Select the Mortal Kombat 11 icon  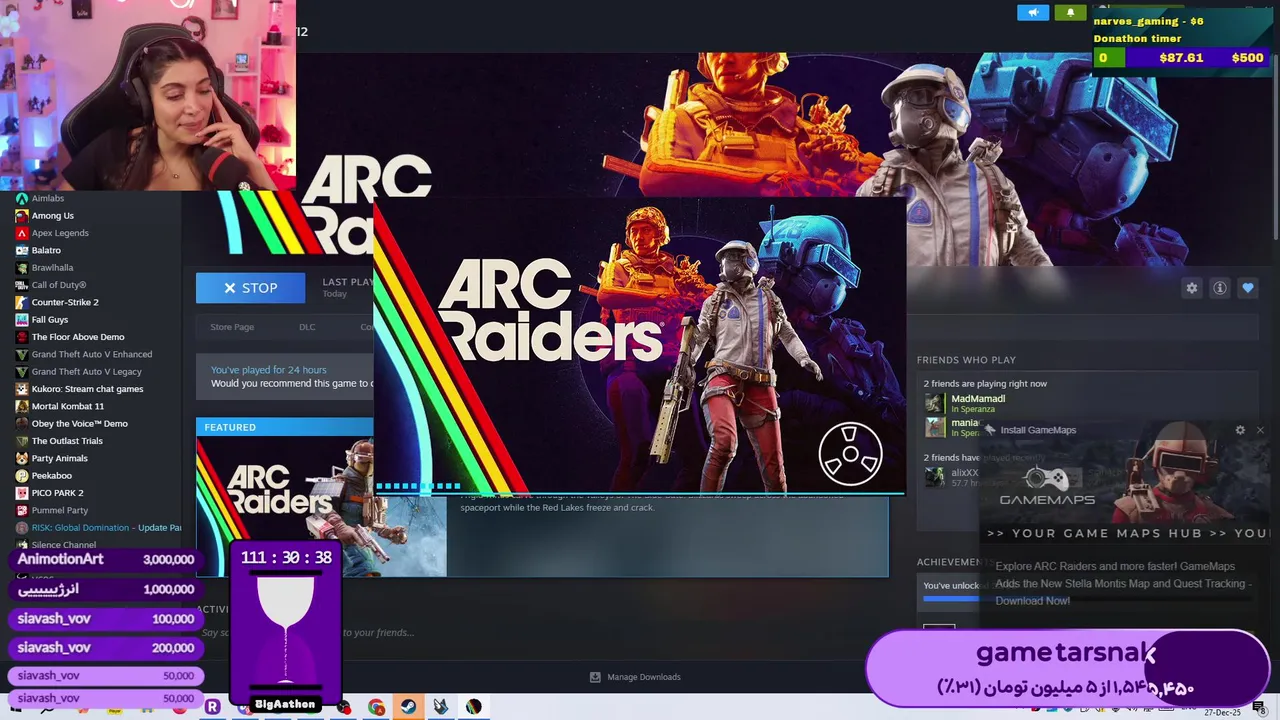[x=21, y=406]
